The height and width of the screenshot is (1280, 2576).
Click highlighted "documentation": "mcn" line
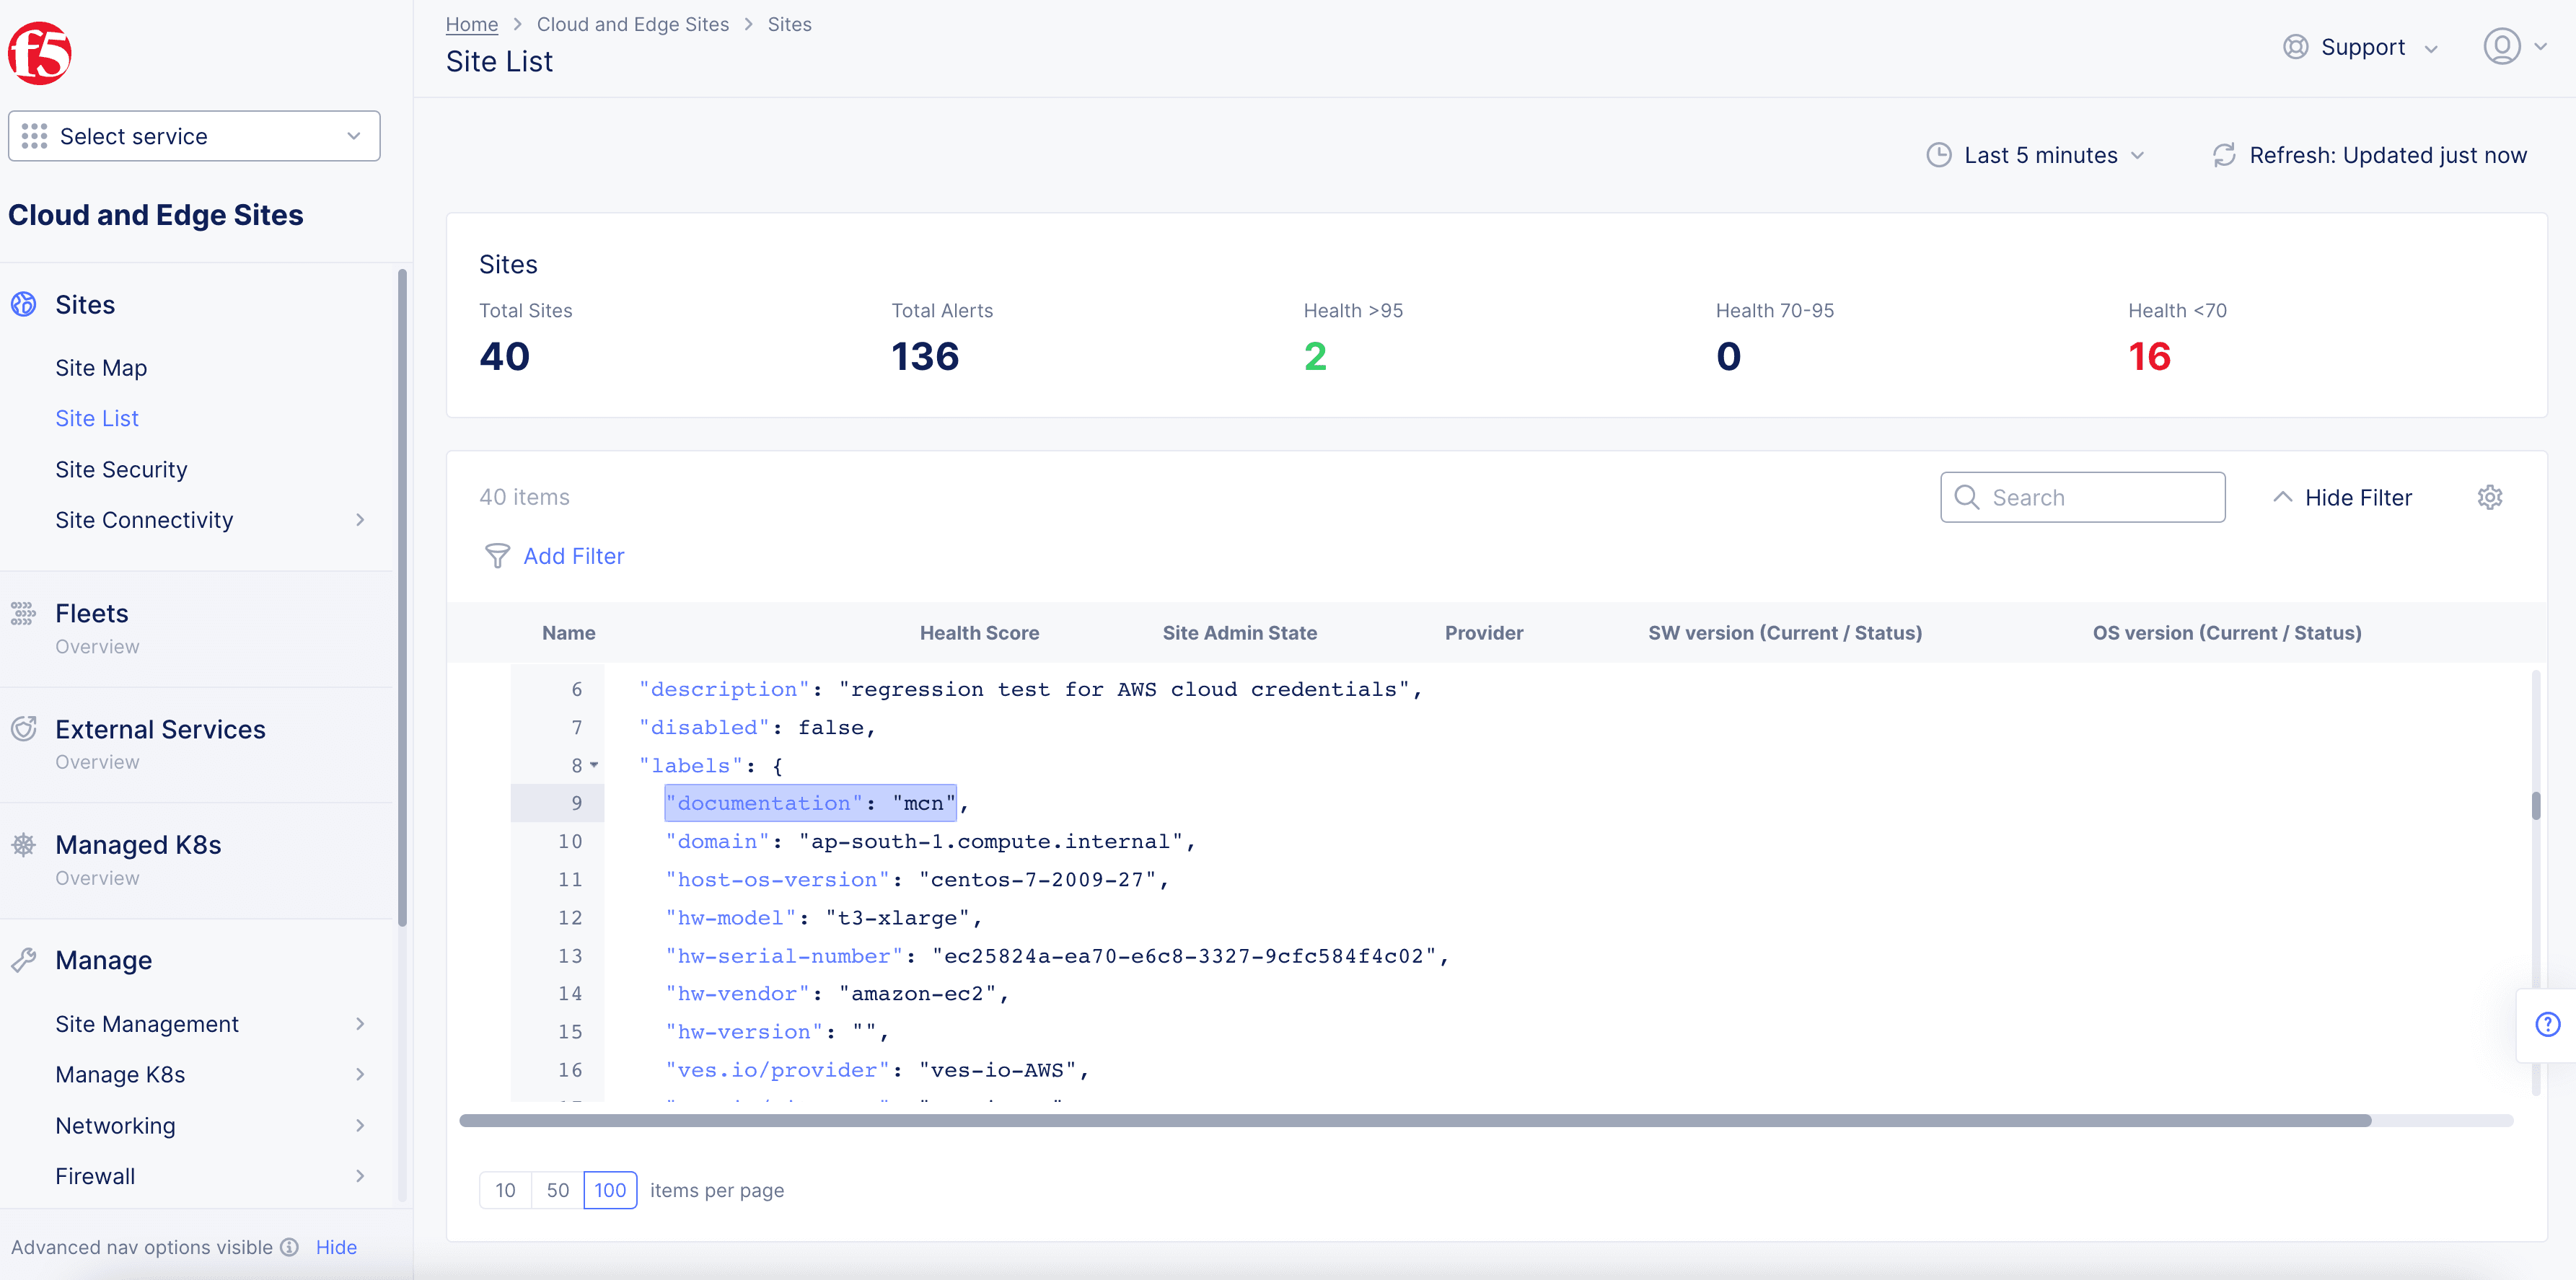(810, 803)
